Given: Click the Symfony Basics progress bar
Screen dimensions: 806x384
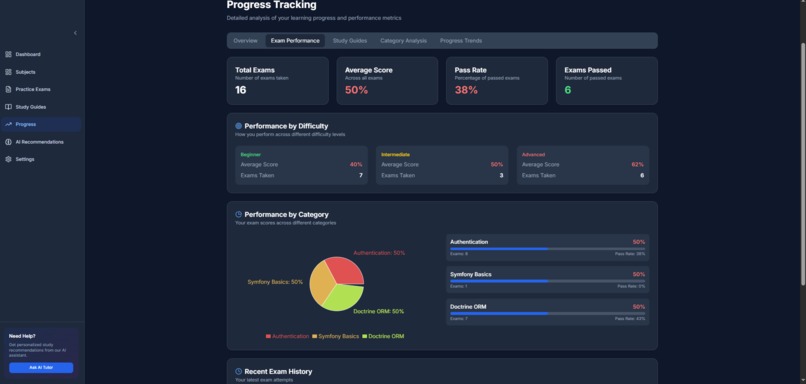Looking at the screenshot, I should [547, 281].
